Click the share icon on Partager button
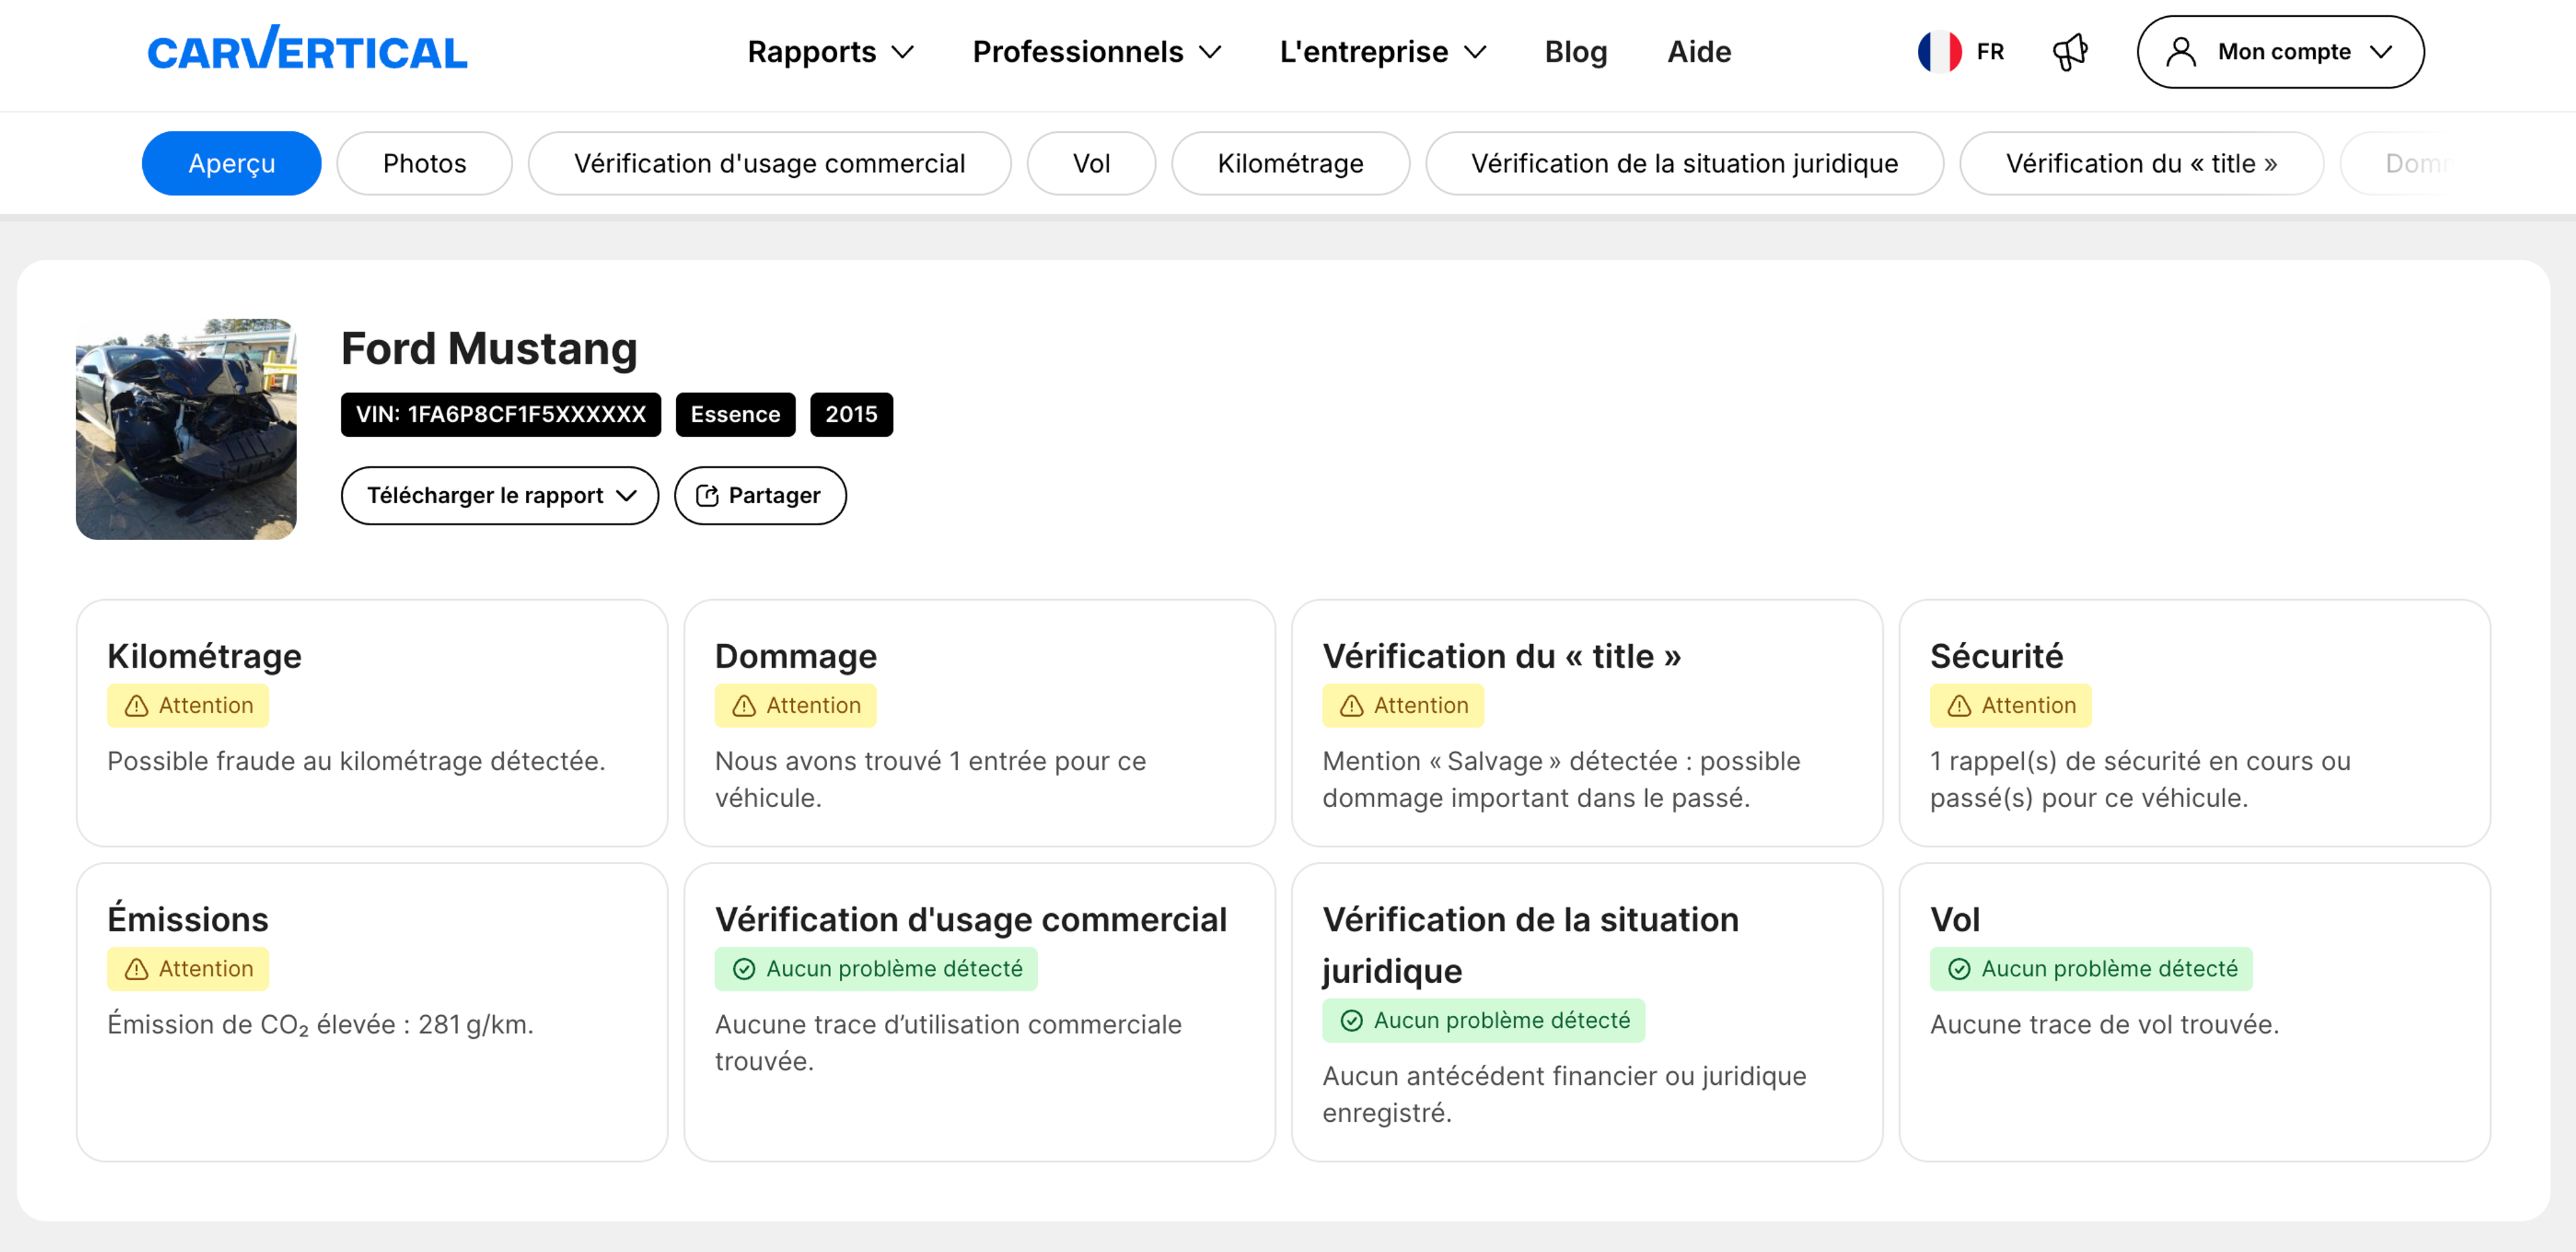Image resolution: width=2576 pixels, height=1252 pixels. coord(707,495)
